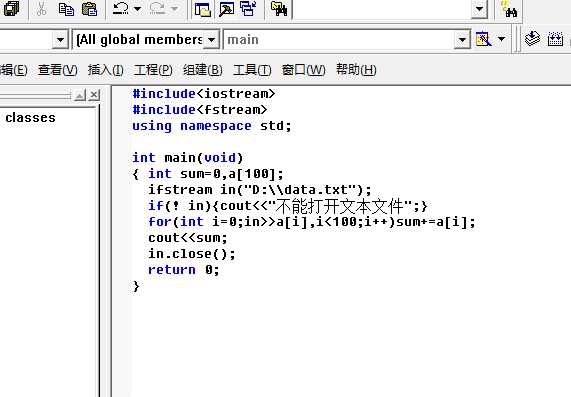Viewport: 571px width, 397px height.
Task: Open the 工具(T) menu
Action: click(x=252, y=70)
